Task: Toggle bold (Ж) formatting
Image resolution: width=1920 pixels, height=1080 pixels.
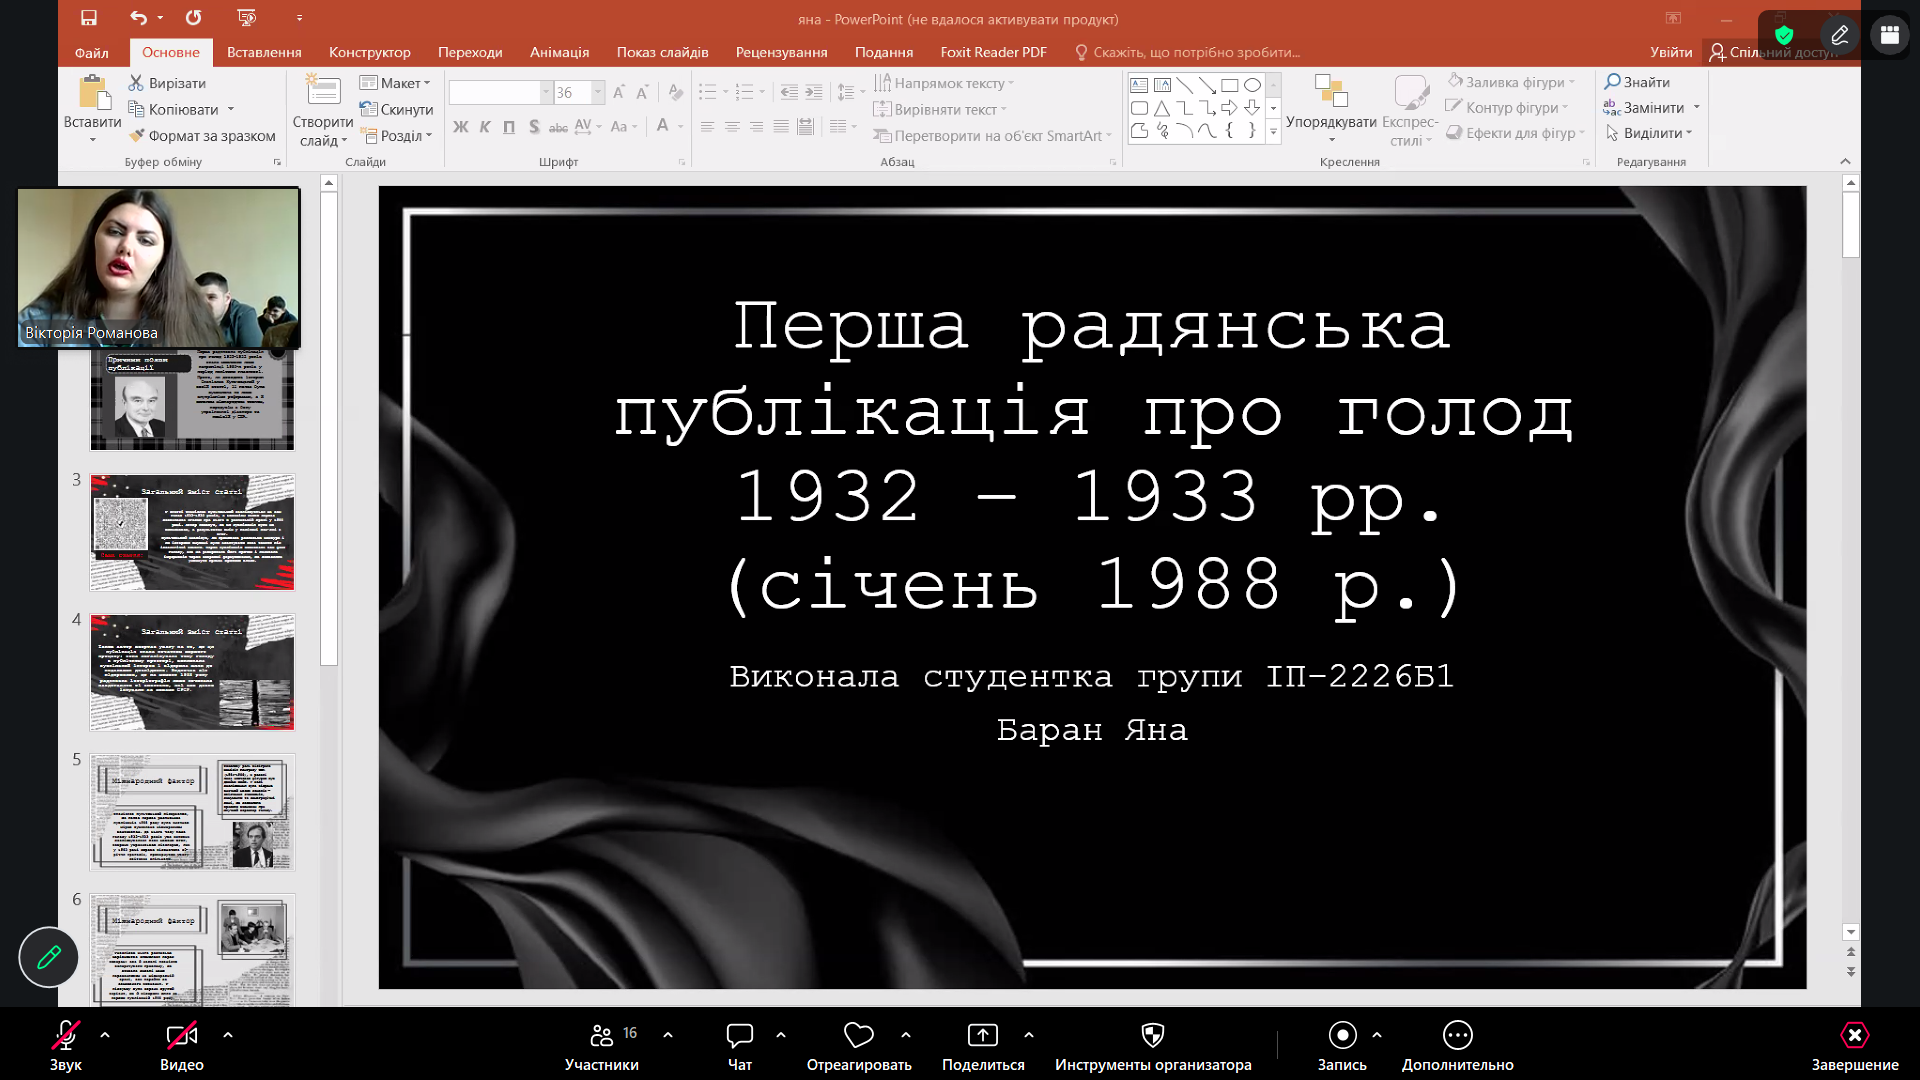Action: coord(460,127)
